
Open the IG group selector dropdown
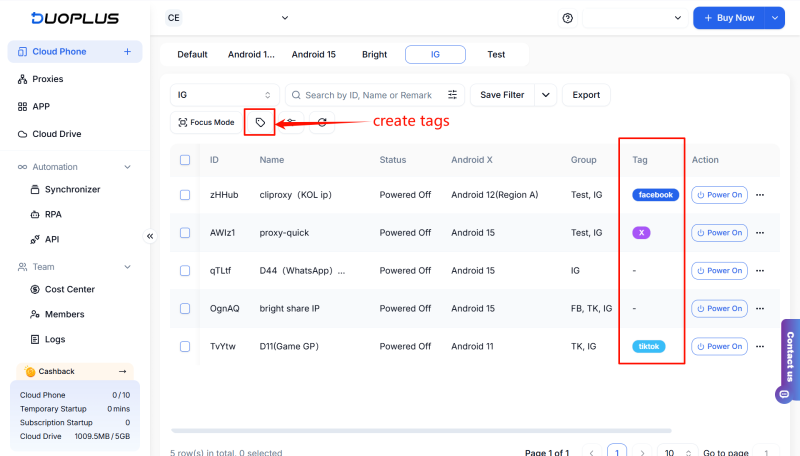pos(224,95)
